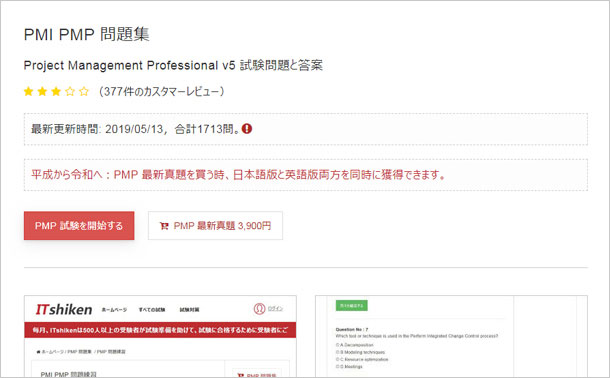Image resolution: width=610 pixels, height=378 pixels.
Task: Click すべての試験 menu in the left thumbnail
Action: pyautogui.click(x=152, y=310)
